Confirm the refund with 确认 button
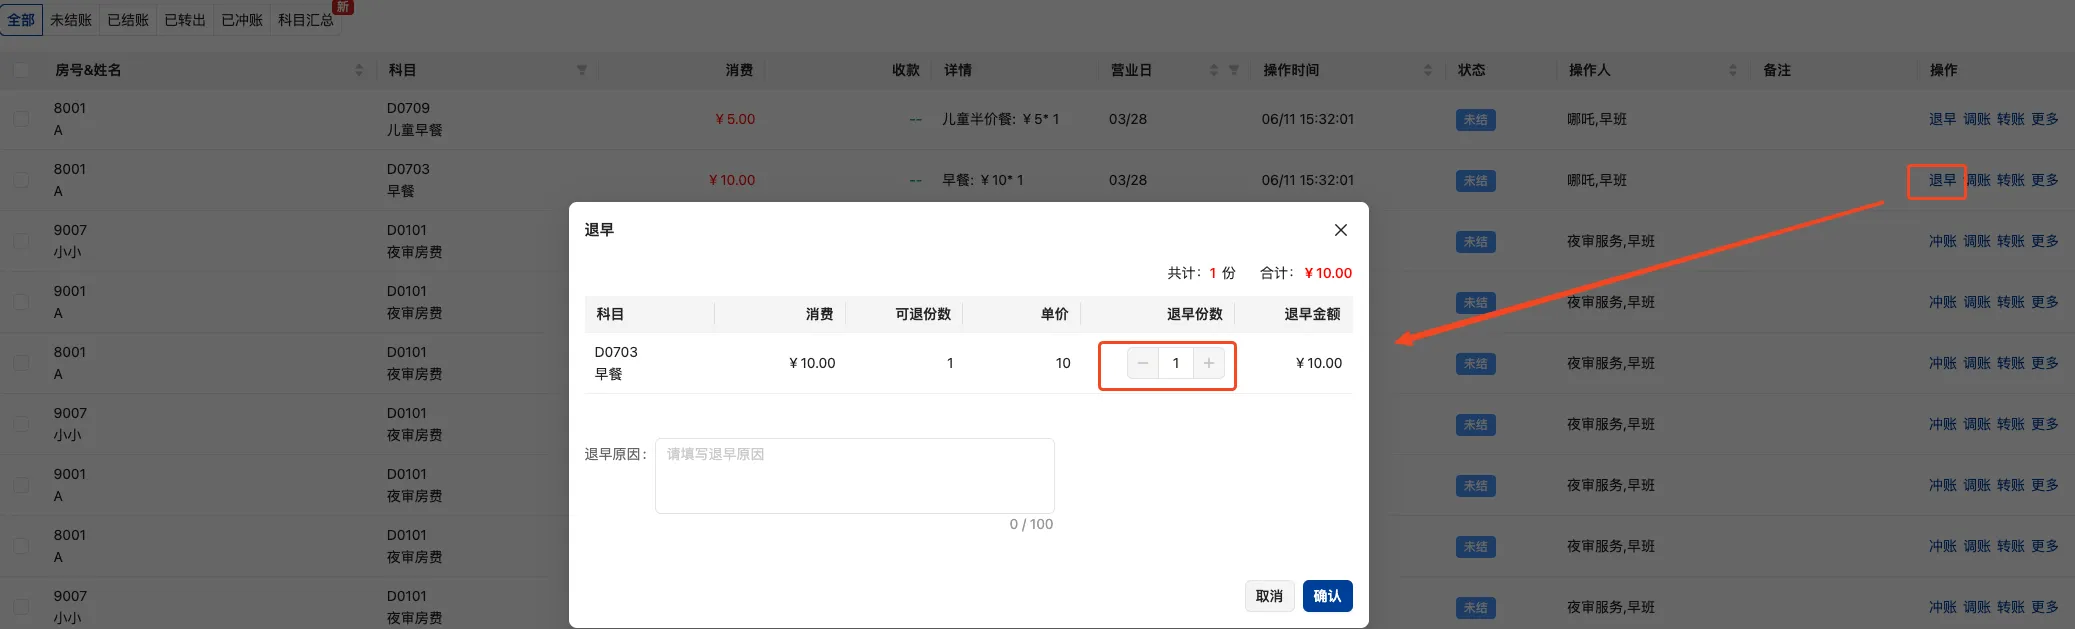The image size is (2075, 629). [x=1327, y=596]
